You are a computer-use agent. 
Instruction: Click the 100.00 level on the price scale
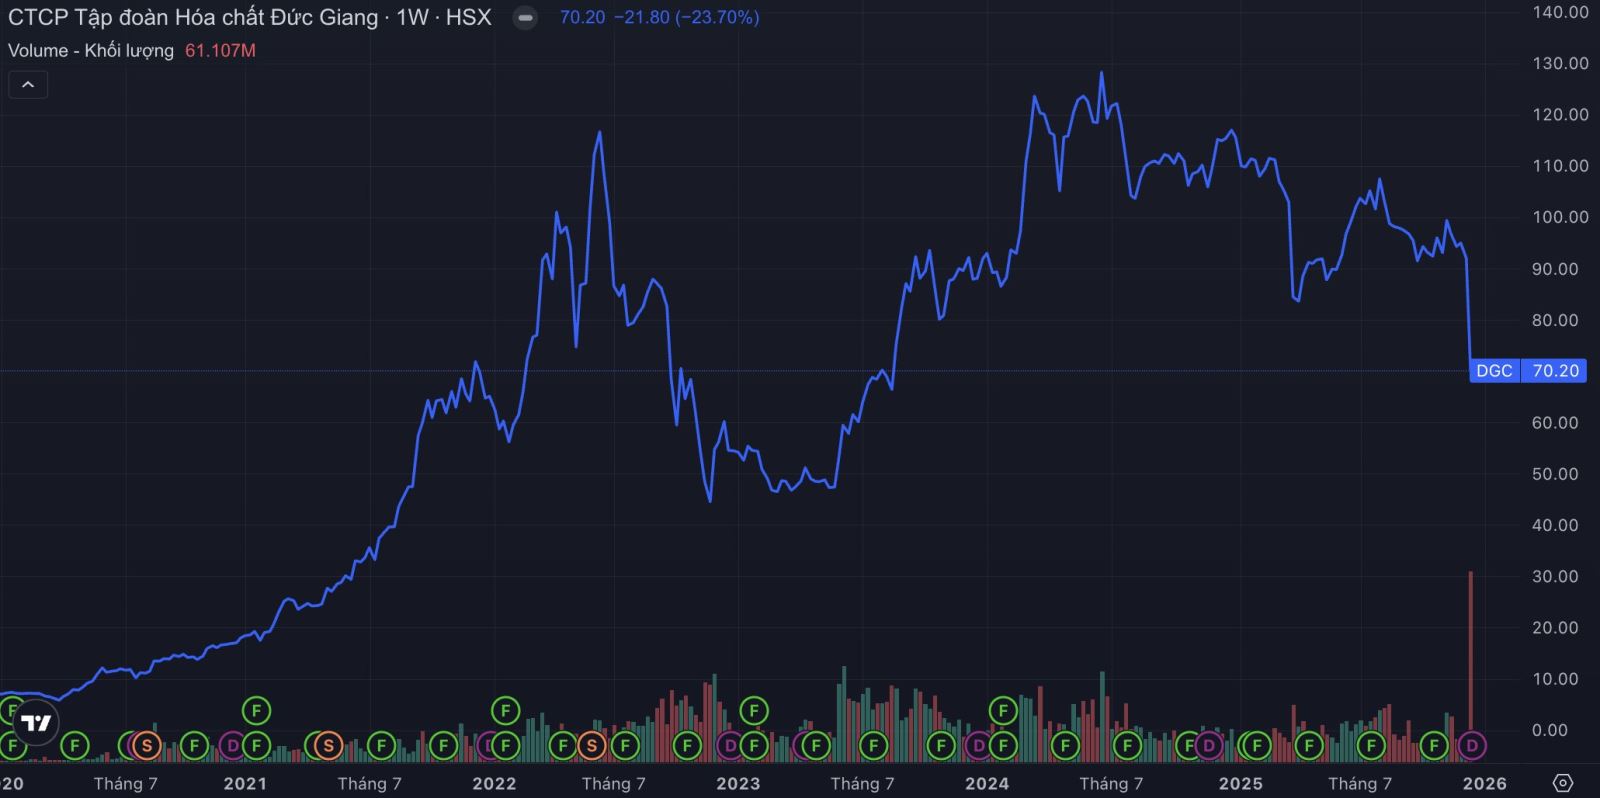click(x=1560, y=217)
